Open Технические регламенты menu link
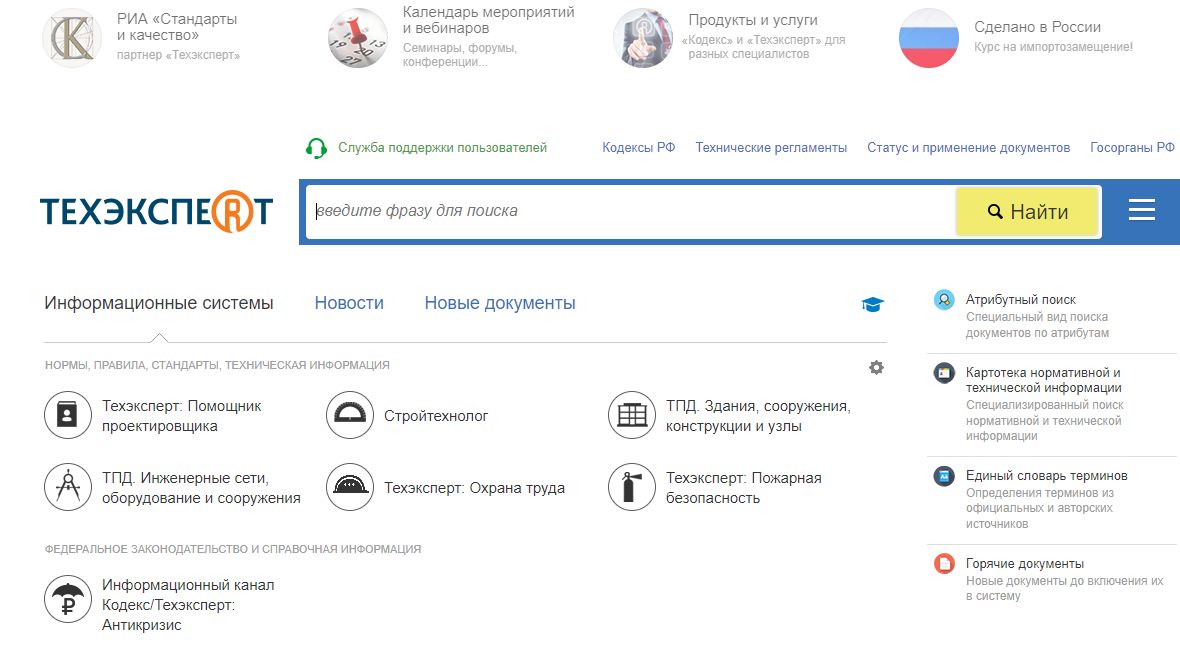1180x661 pixels. [x=771, y=148]
